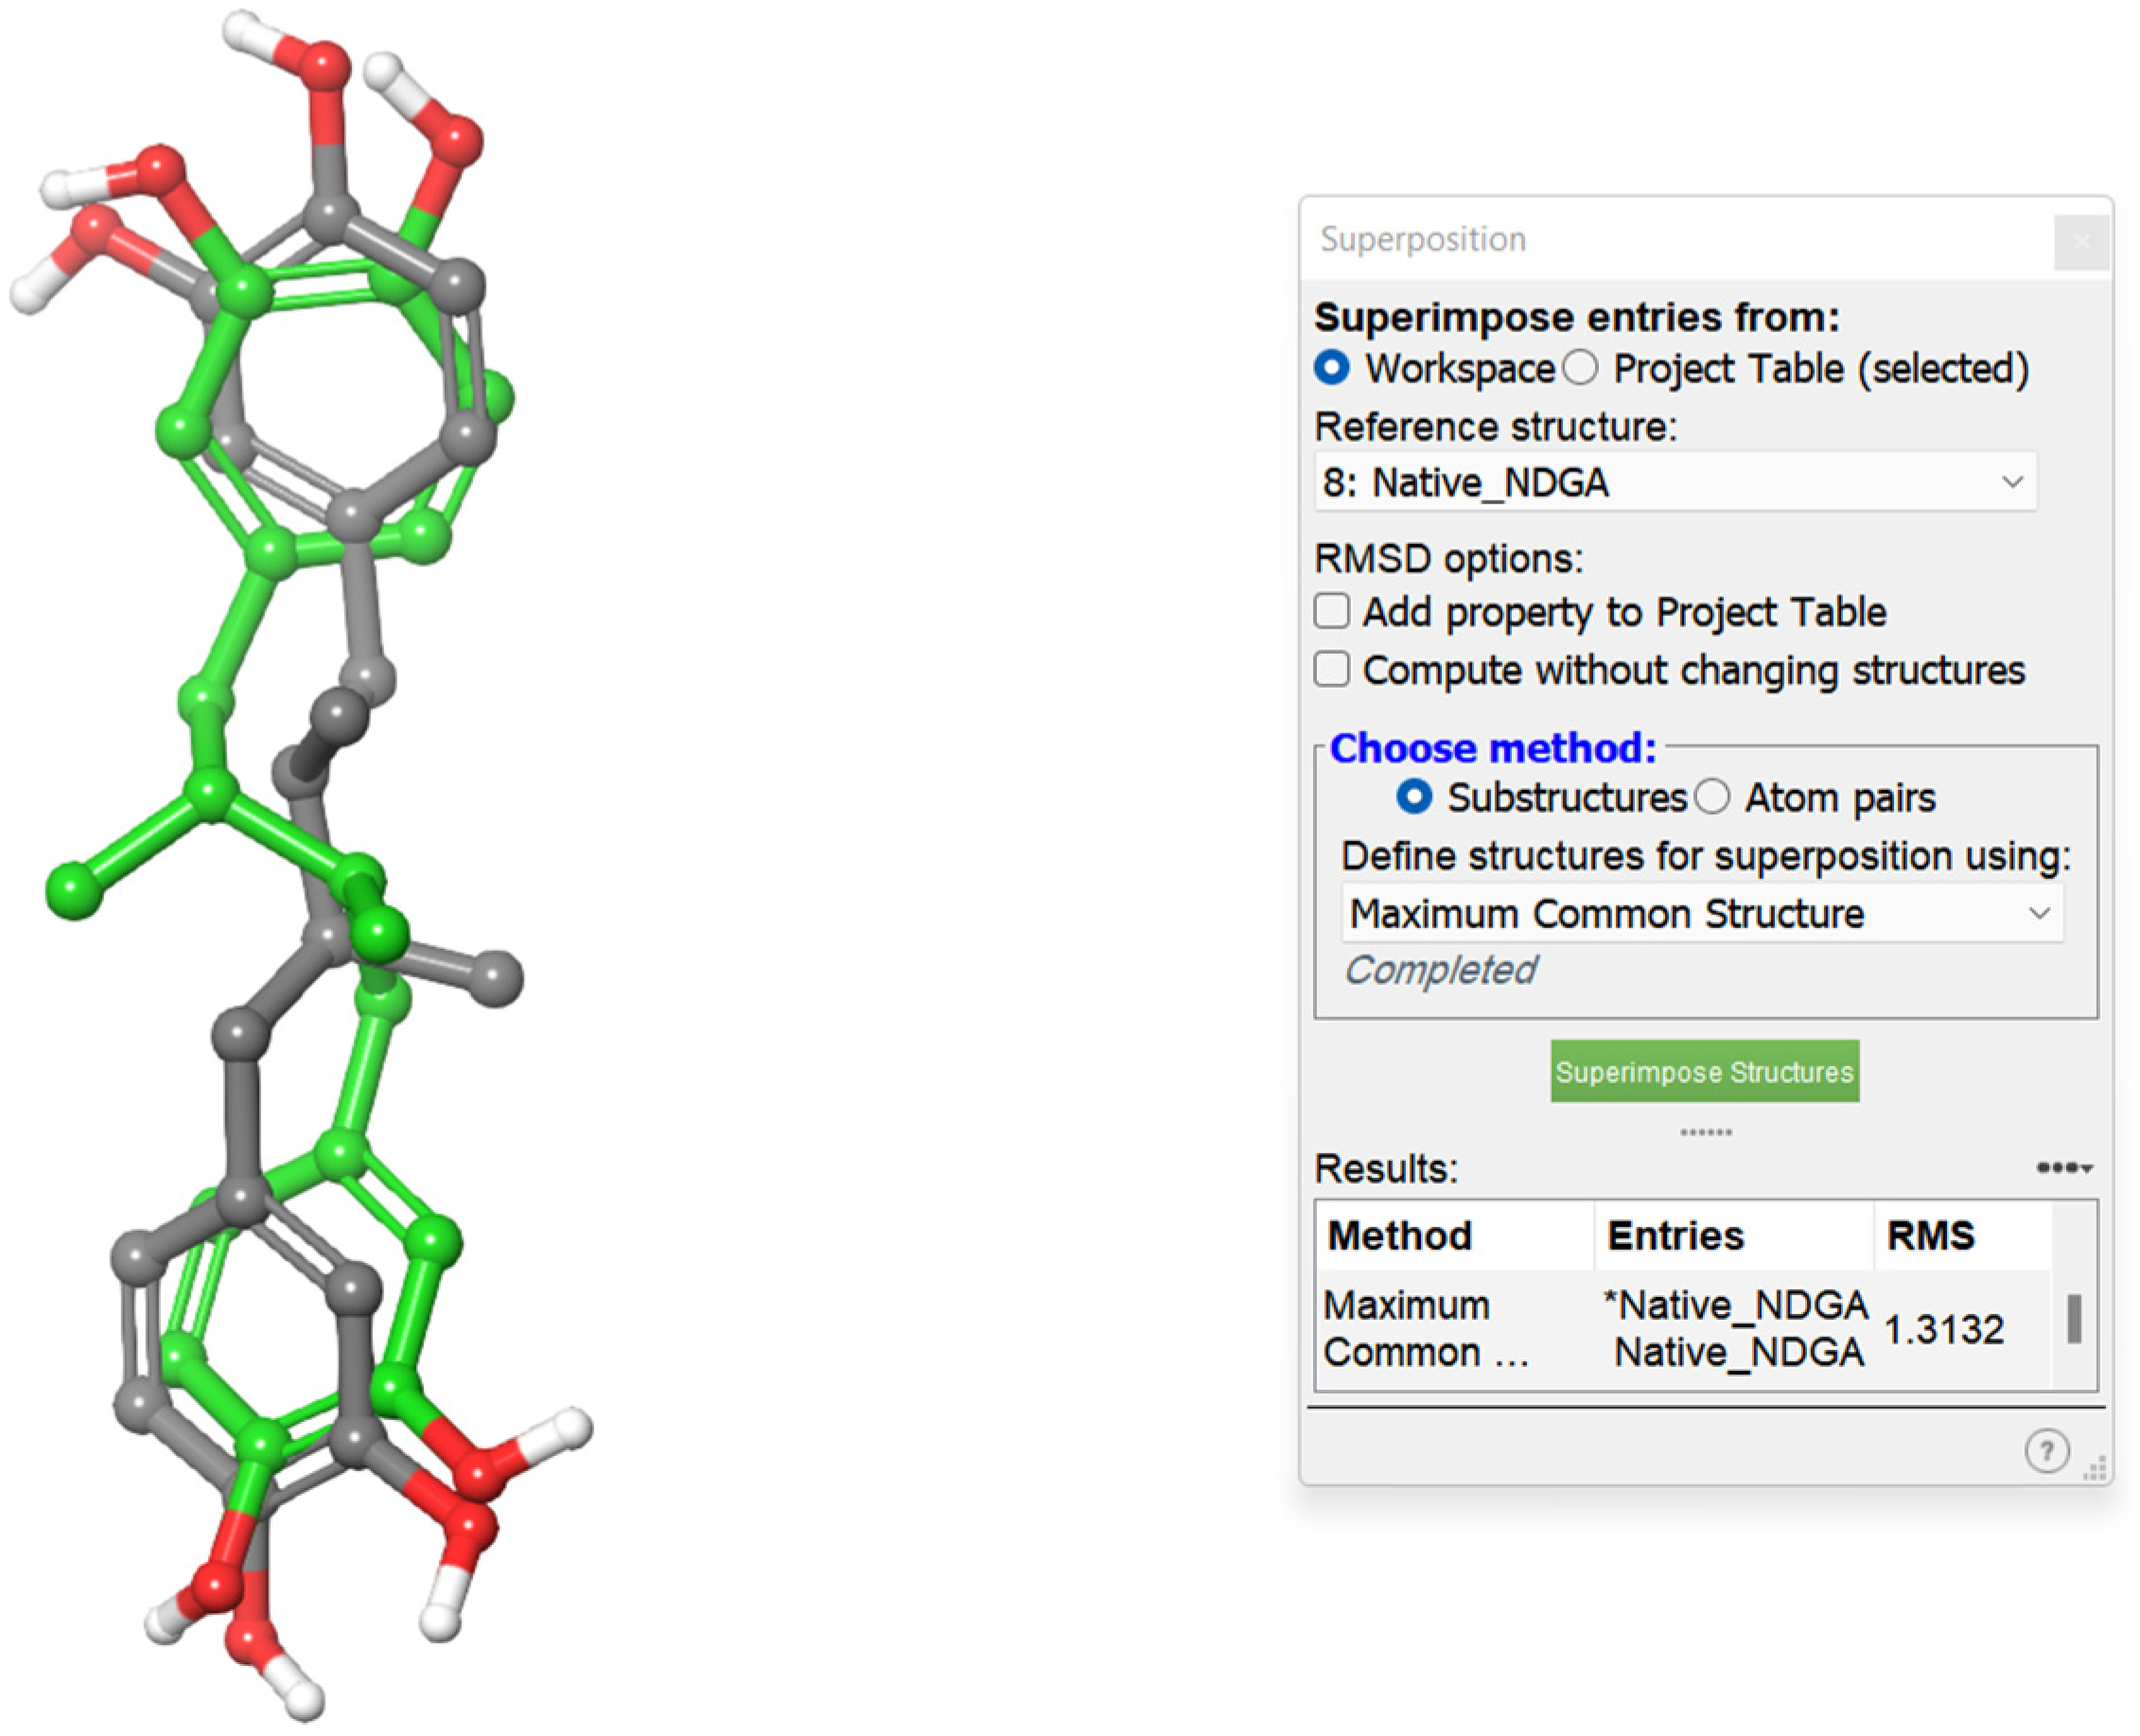Click the help question mark icon
The image size is (2140, 1736).
tap(2045, 1450)
